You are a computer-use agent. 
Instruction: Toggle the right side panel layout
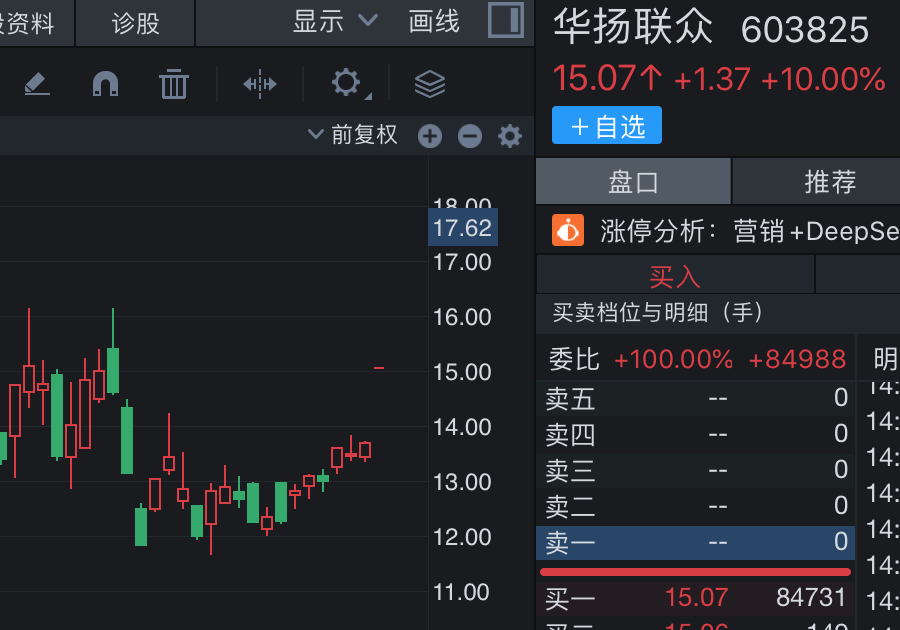(506, 21)
